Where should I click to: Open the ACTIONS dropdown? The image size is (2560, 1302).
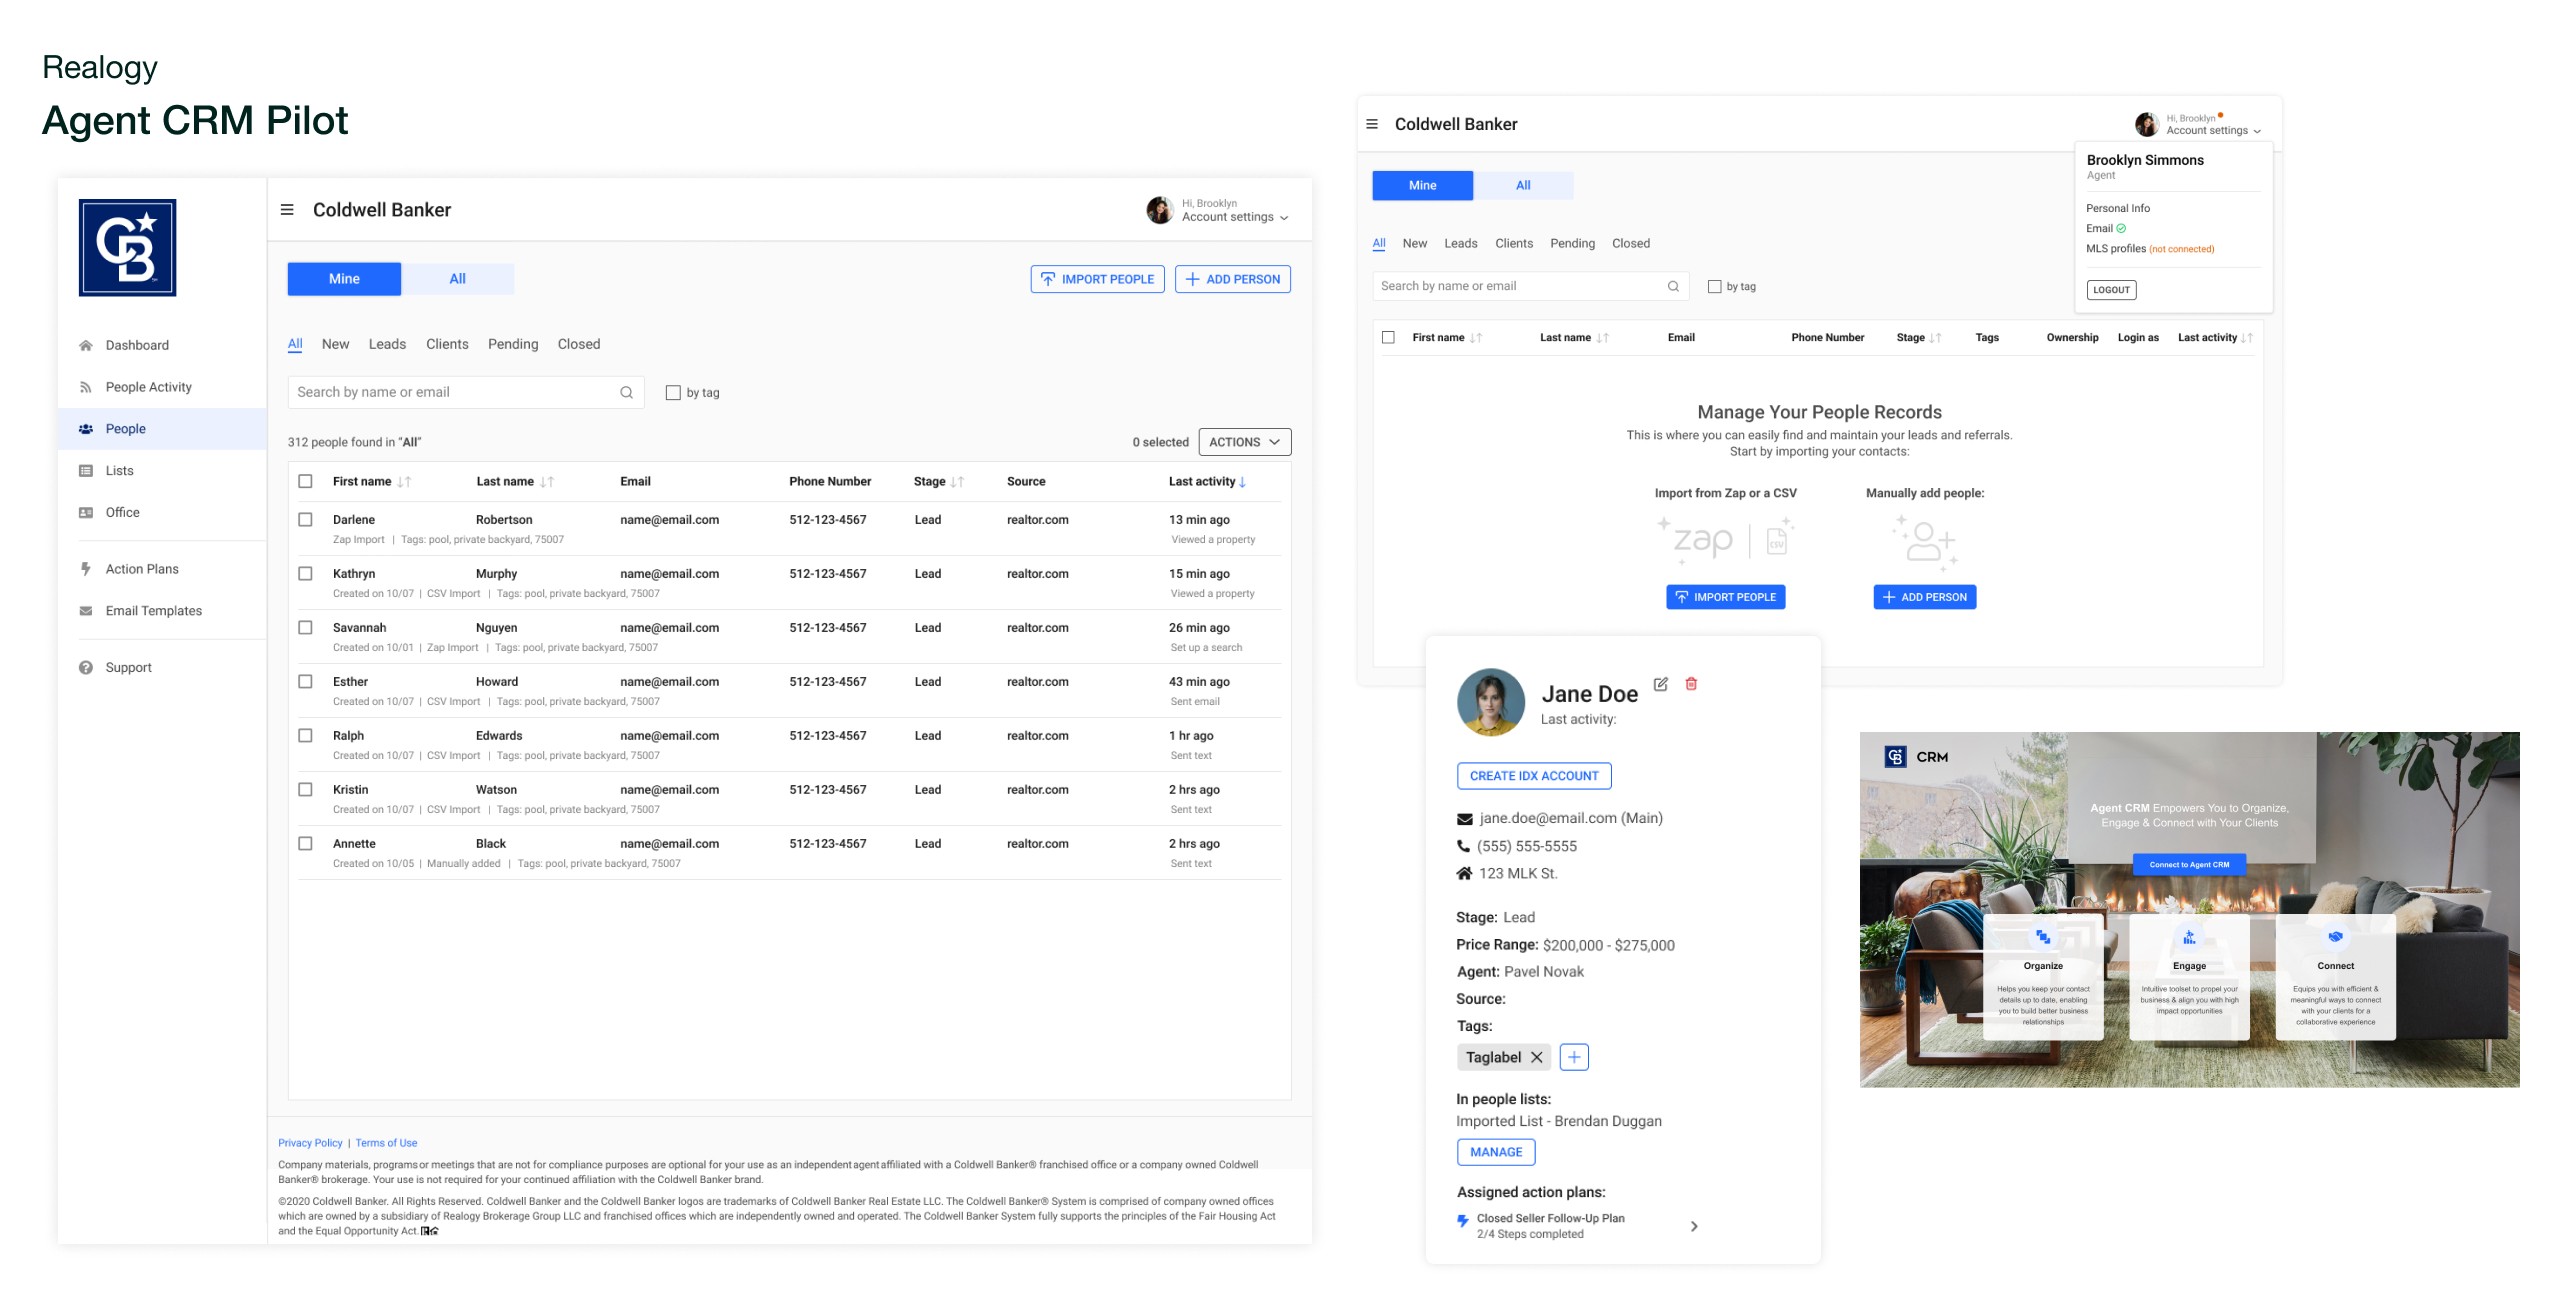(1244, 442)
